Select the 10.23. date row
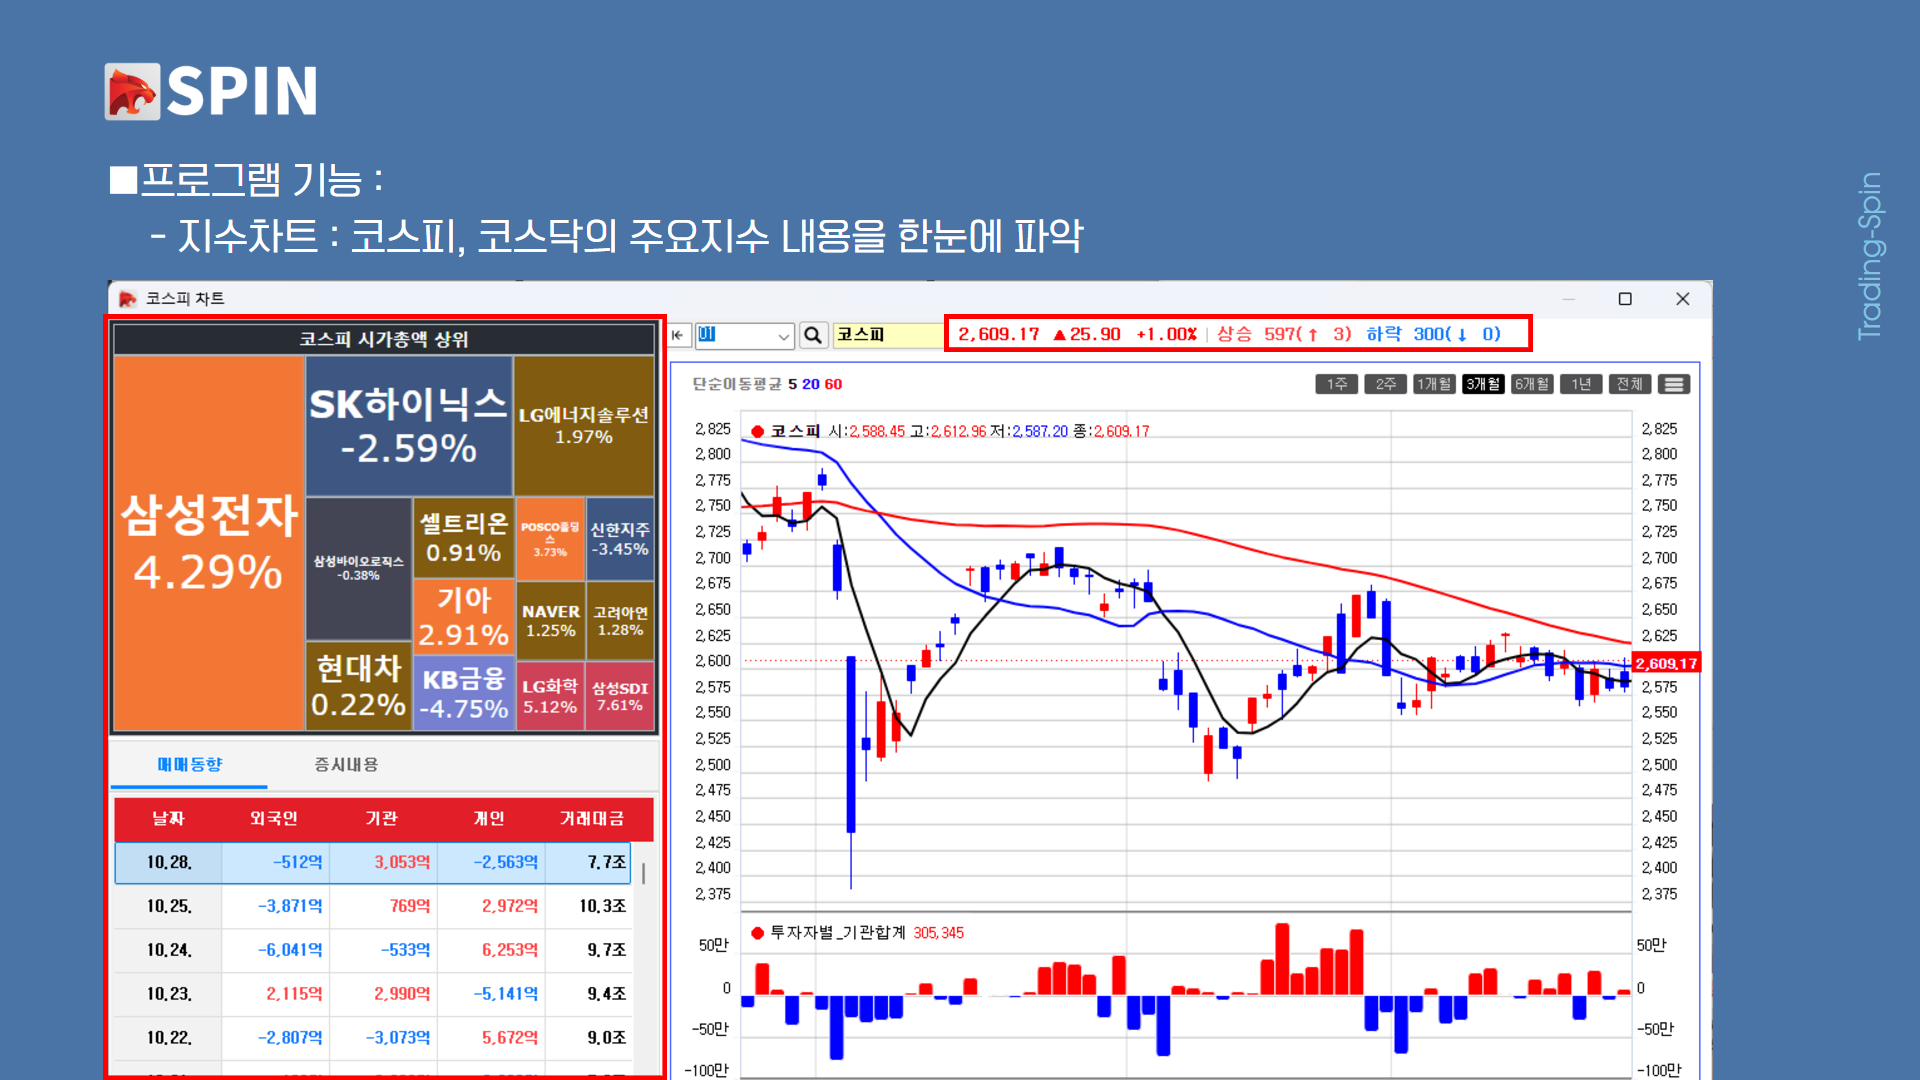 (373, 994)
